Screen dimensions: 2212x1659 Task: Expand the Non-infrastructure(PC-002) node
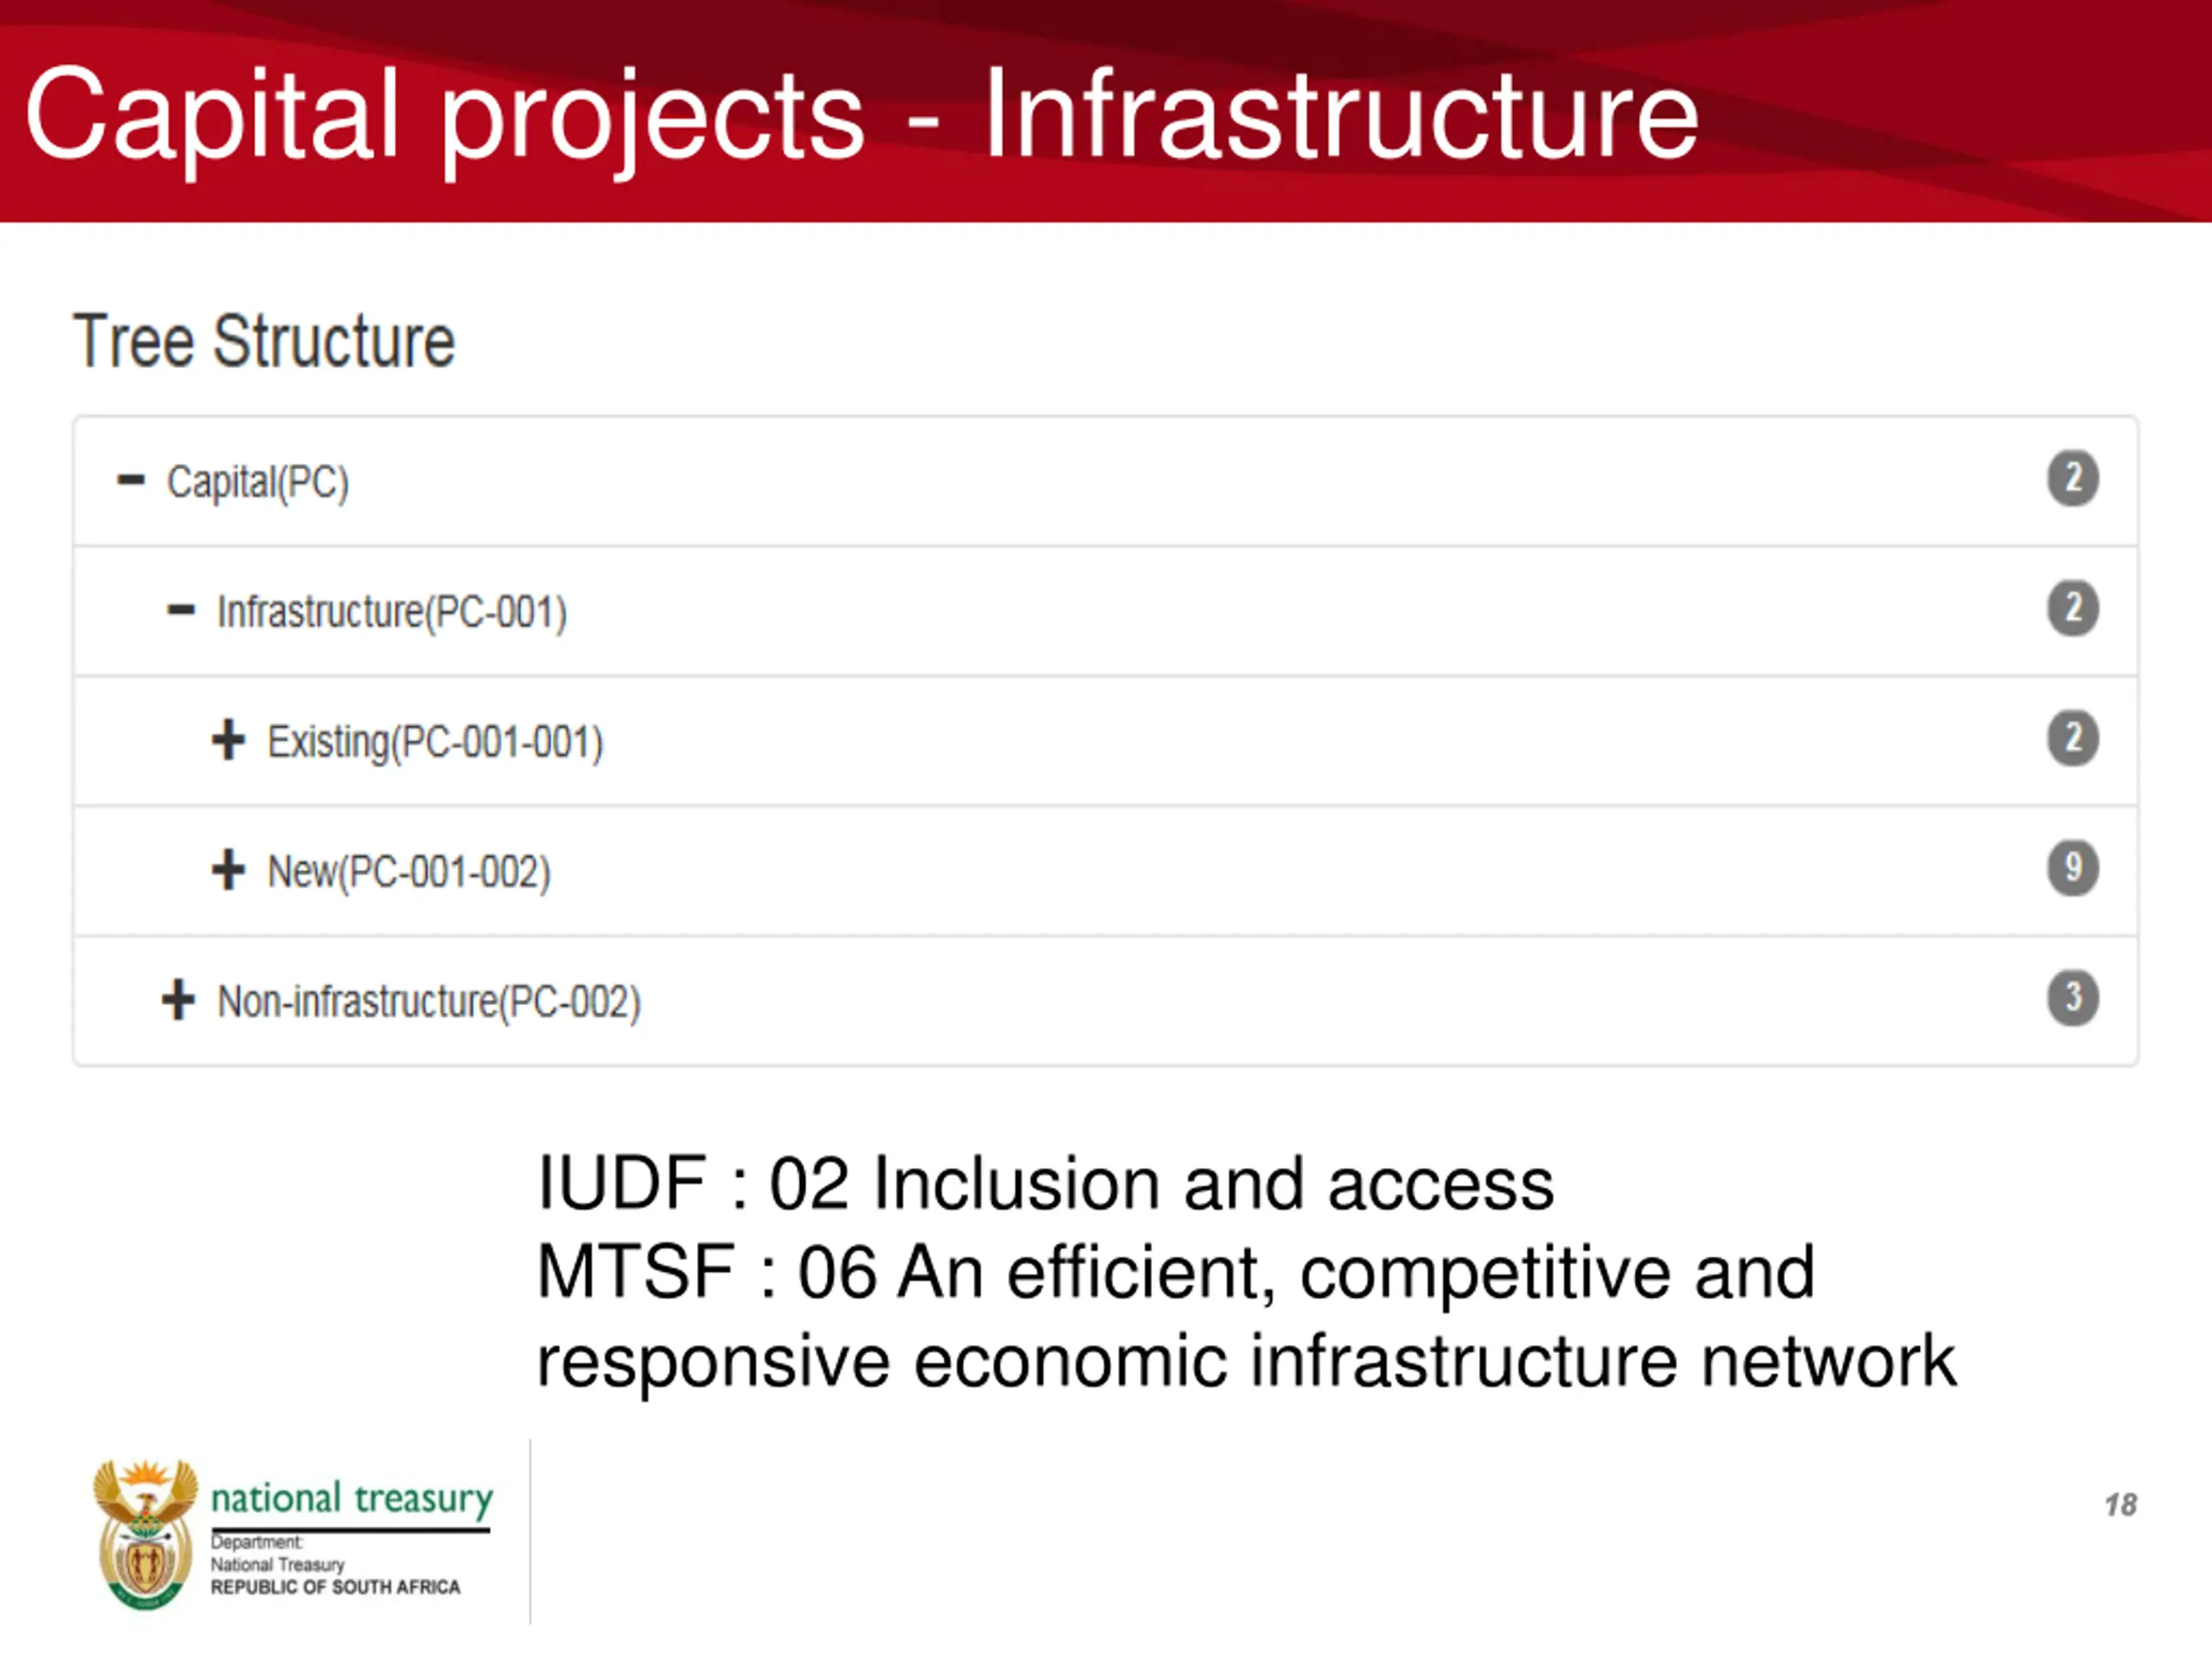(x=178, y=1000)
